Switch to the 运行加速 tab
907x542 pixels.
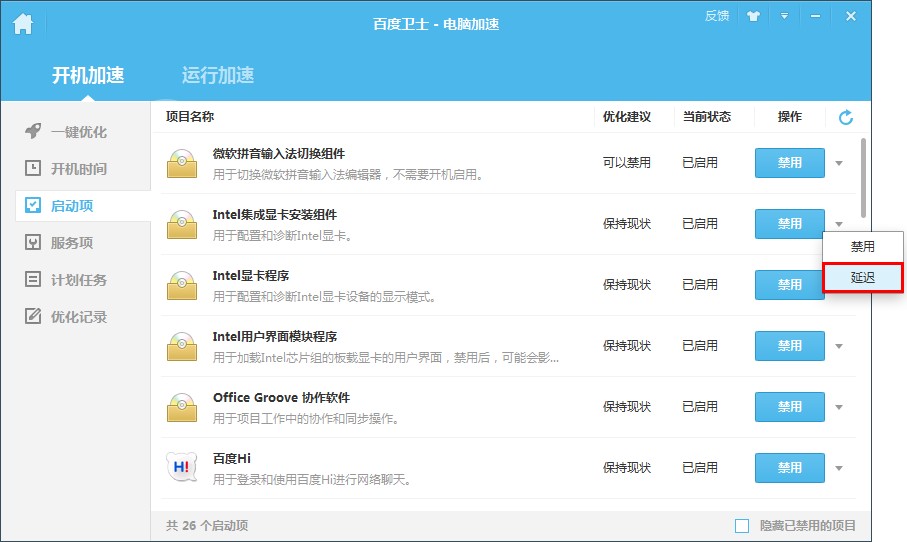click(218, 75)
